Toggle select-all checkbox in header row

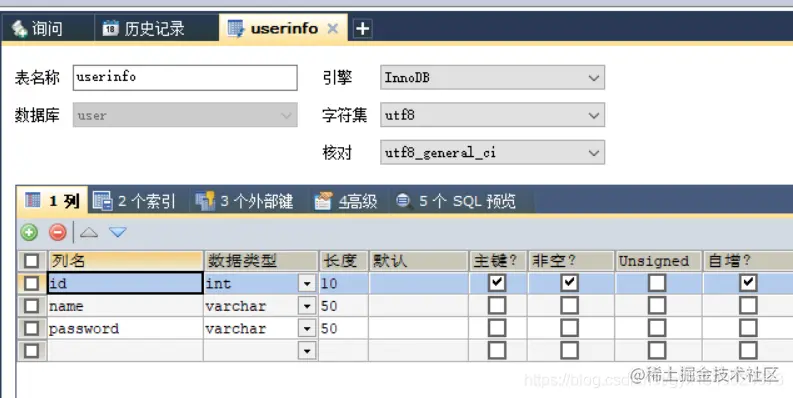point(31,261)
